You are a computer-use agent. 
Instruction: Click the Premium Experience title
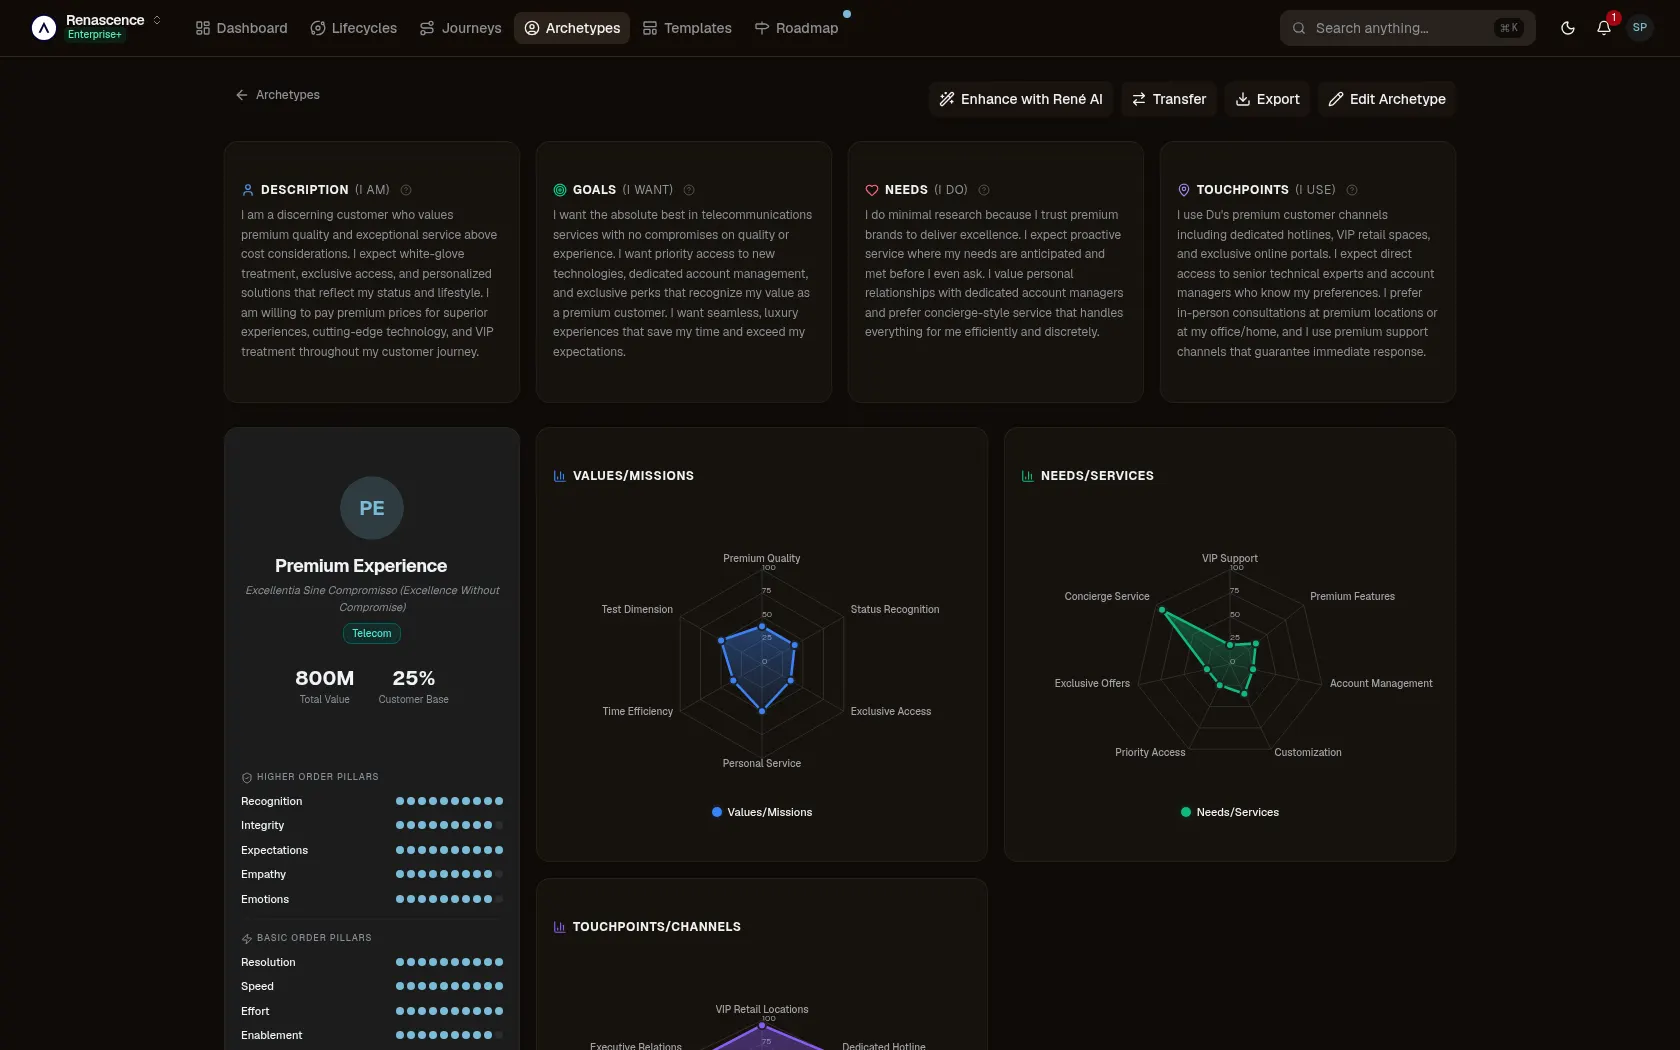point(361,566)
